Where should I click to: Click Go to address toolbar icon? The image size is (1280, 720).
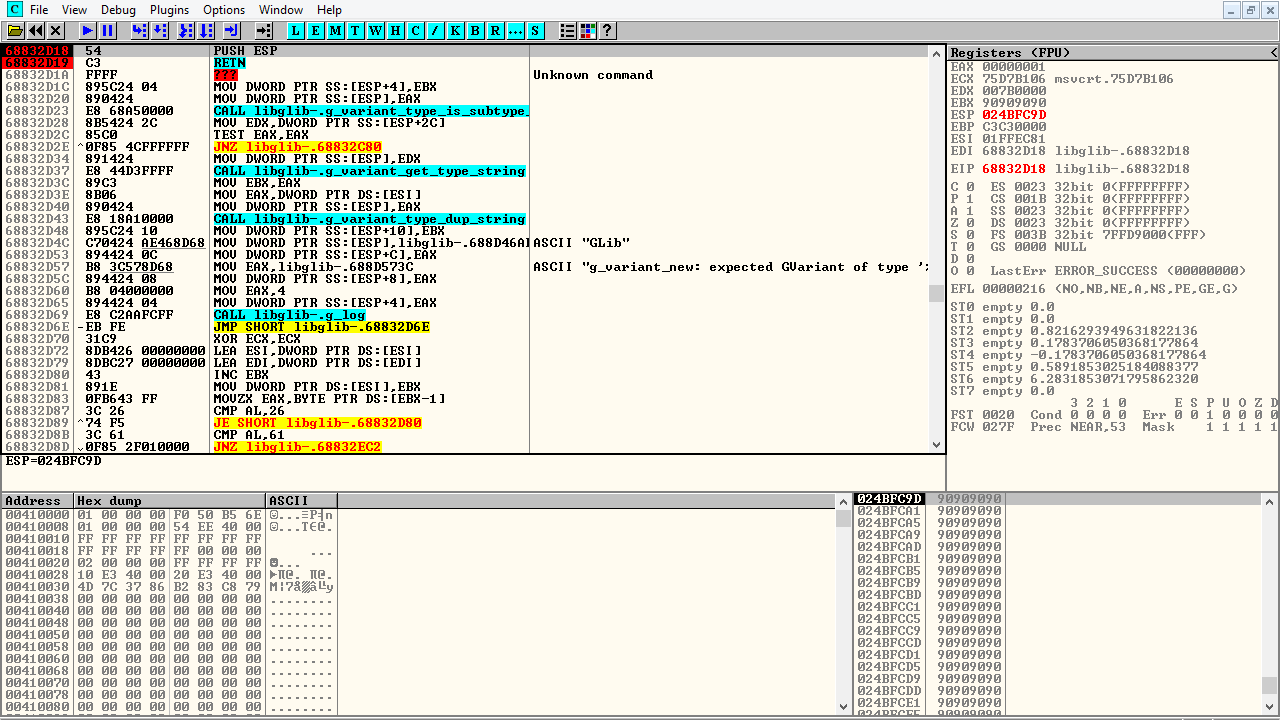(x=264, y=31)
